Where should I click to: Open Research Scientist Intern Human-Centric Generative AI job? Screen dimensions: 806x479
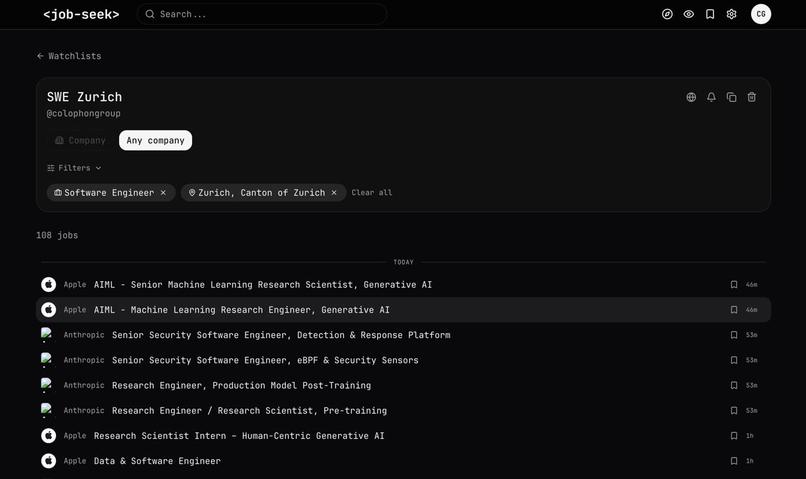click(x=404, y=436)
